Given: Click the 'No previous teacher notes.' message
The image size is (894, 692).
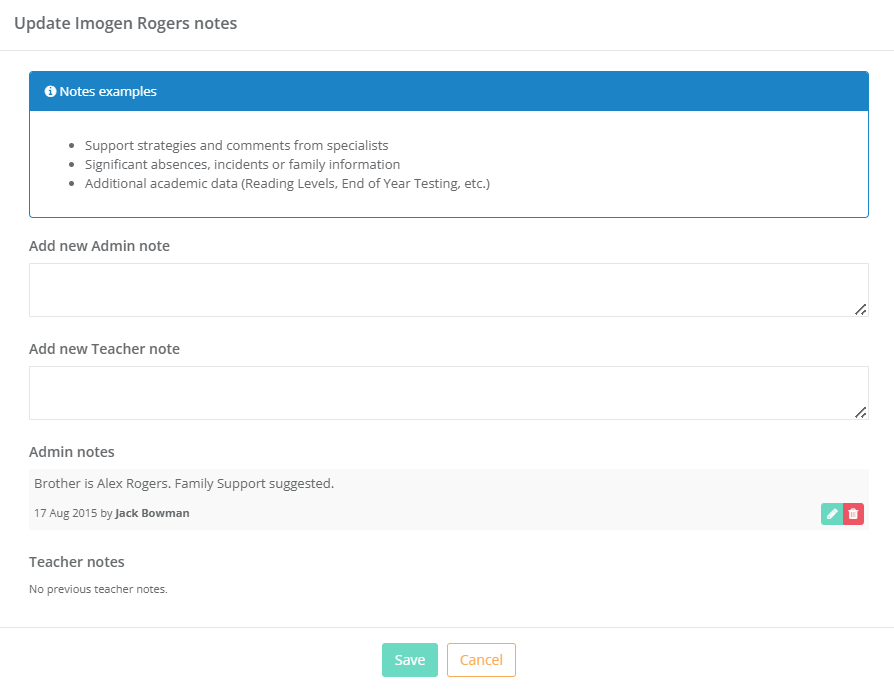Looking at the screenshot, I should pos(98,589).
